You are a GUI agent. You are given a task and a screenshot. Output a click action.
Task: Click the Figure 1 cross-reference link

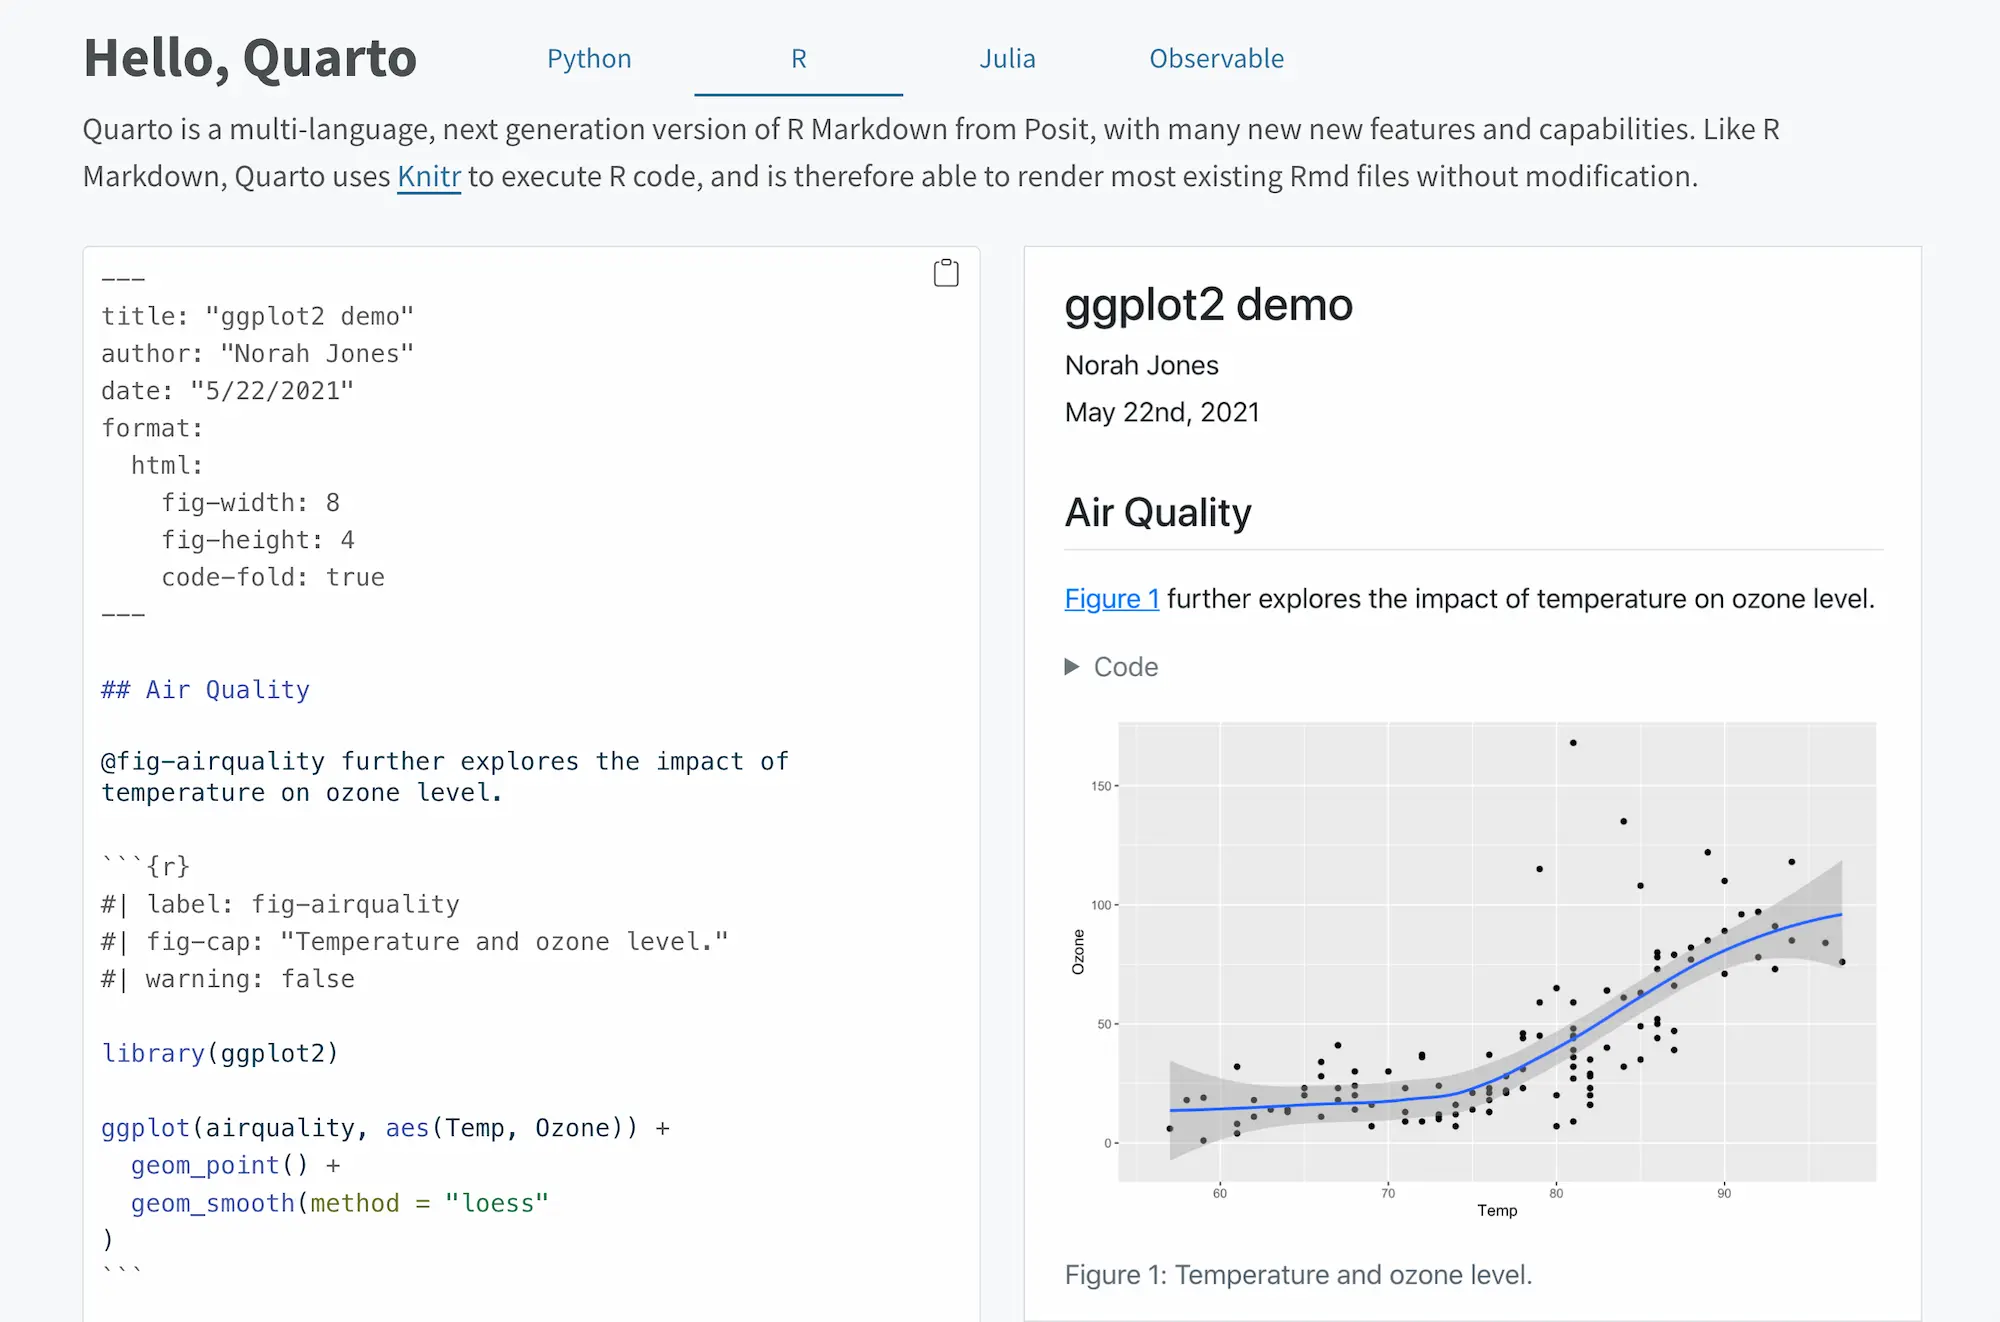point(1111,599)
